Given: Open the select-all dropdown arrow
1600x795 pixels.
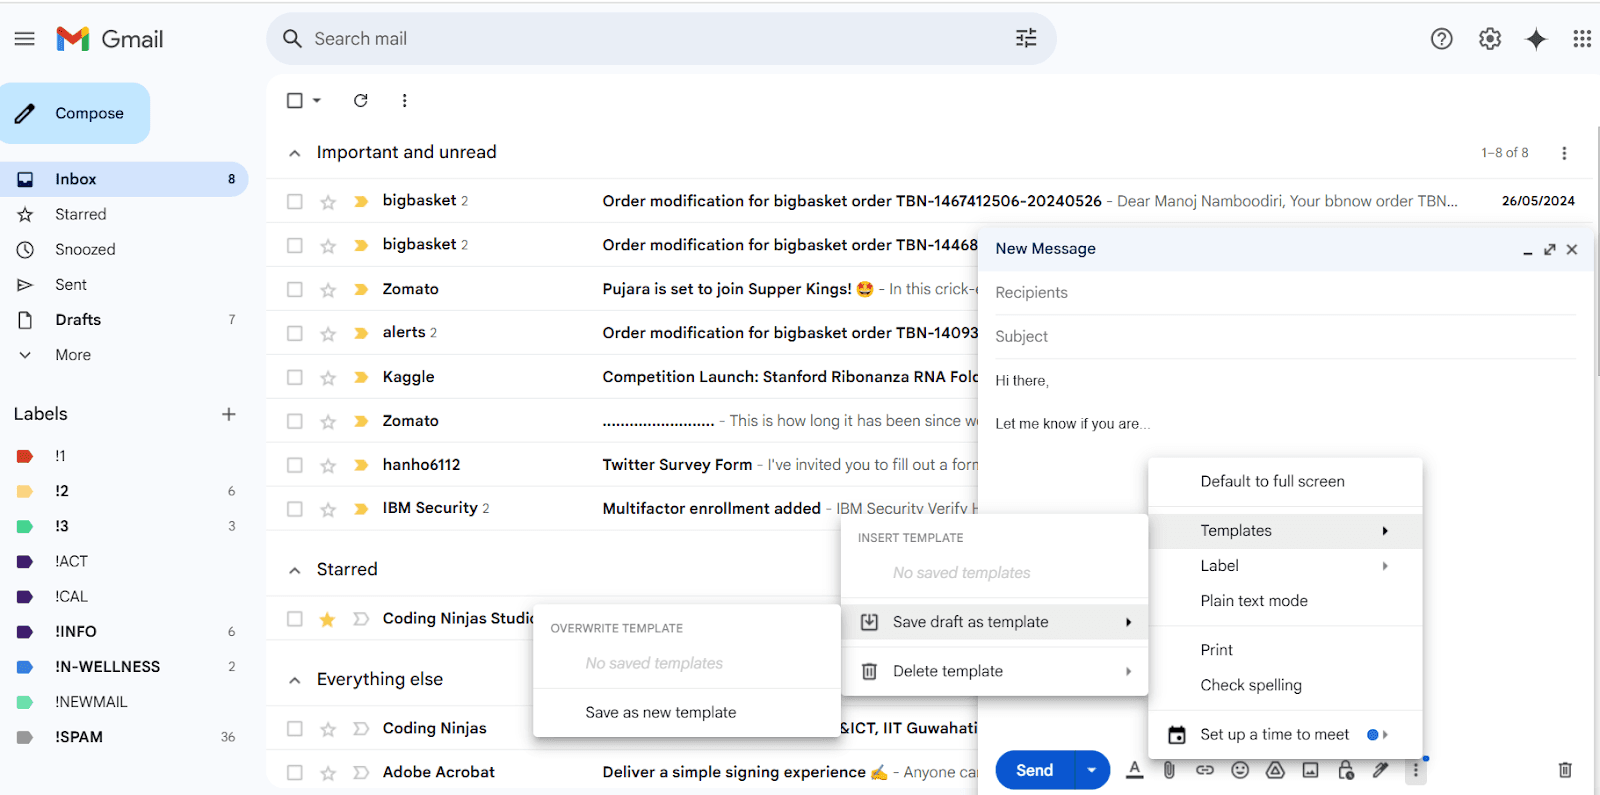Looking at the screenshot, I should (x=317, y=100).
